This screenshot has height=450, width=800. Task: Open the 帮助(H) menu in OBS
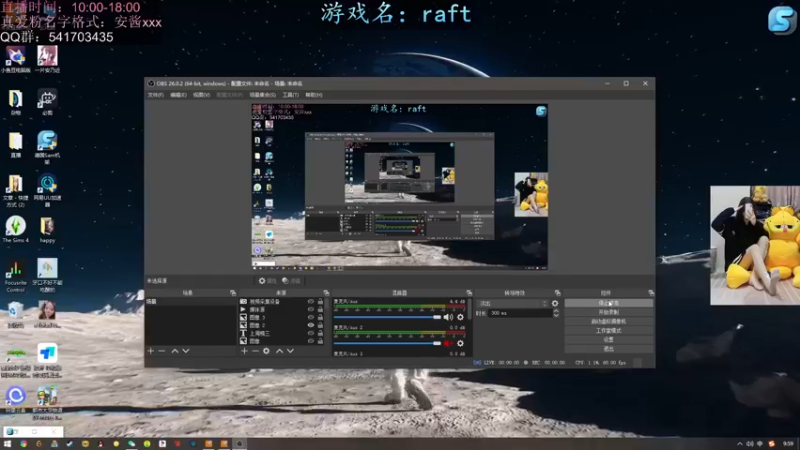314,95
